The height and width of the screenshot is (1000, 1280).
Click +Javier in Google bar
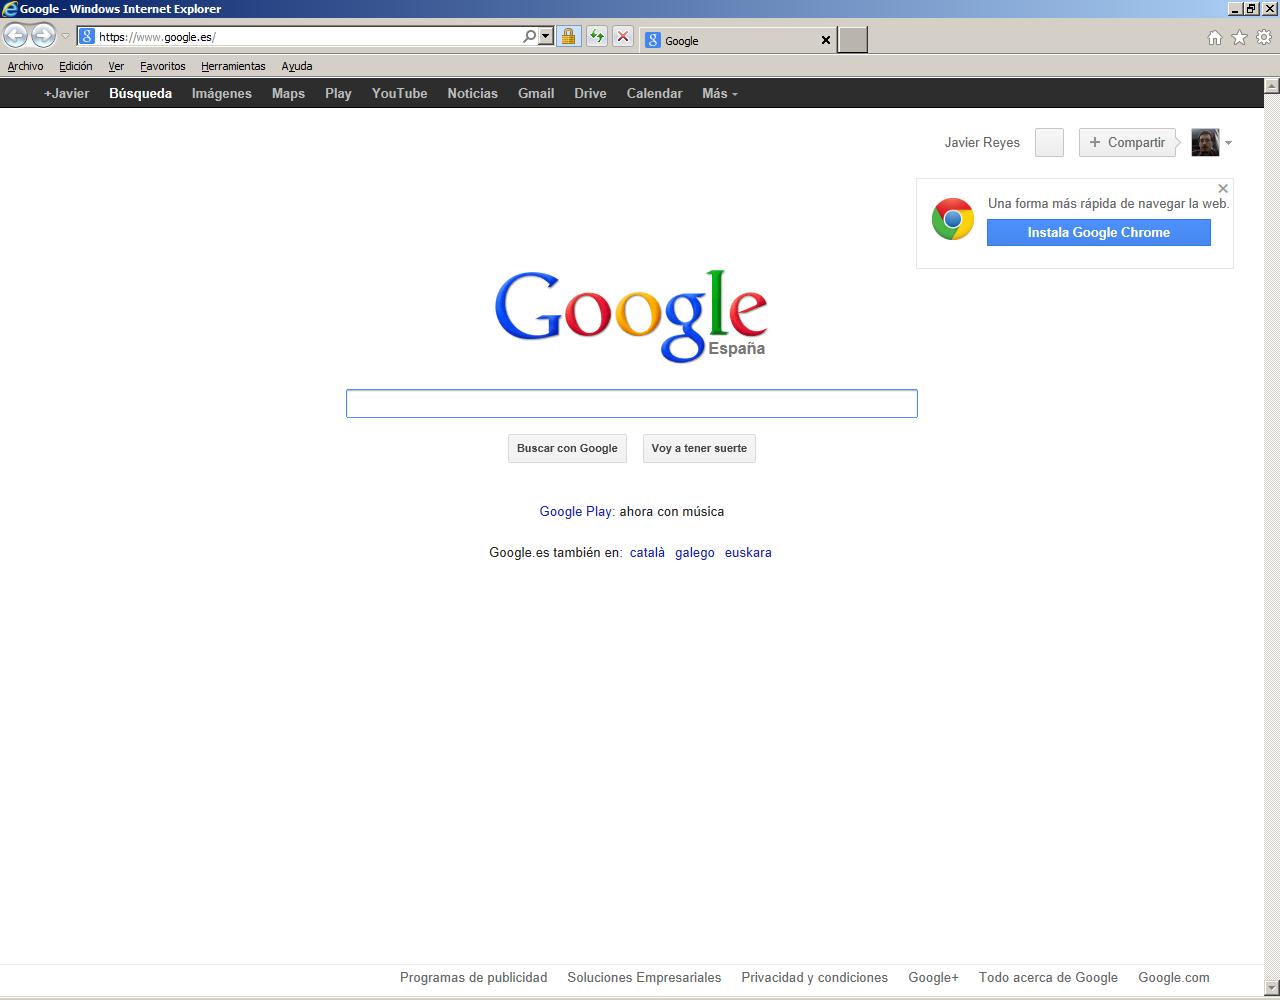66,93
